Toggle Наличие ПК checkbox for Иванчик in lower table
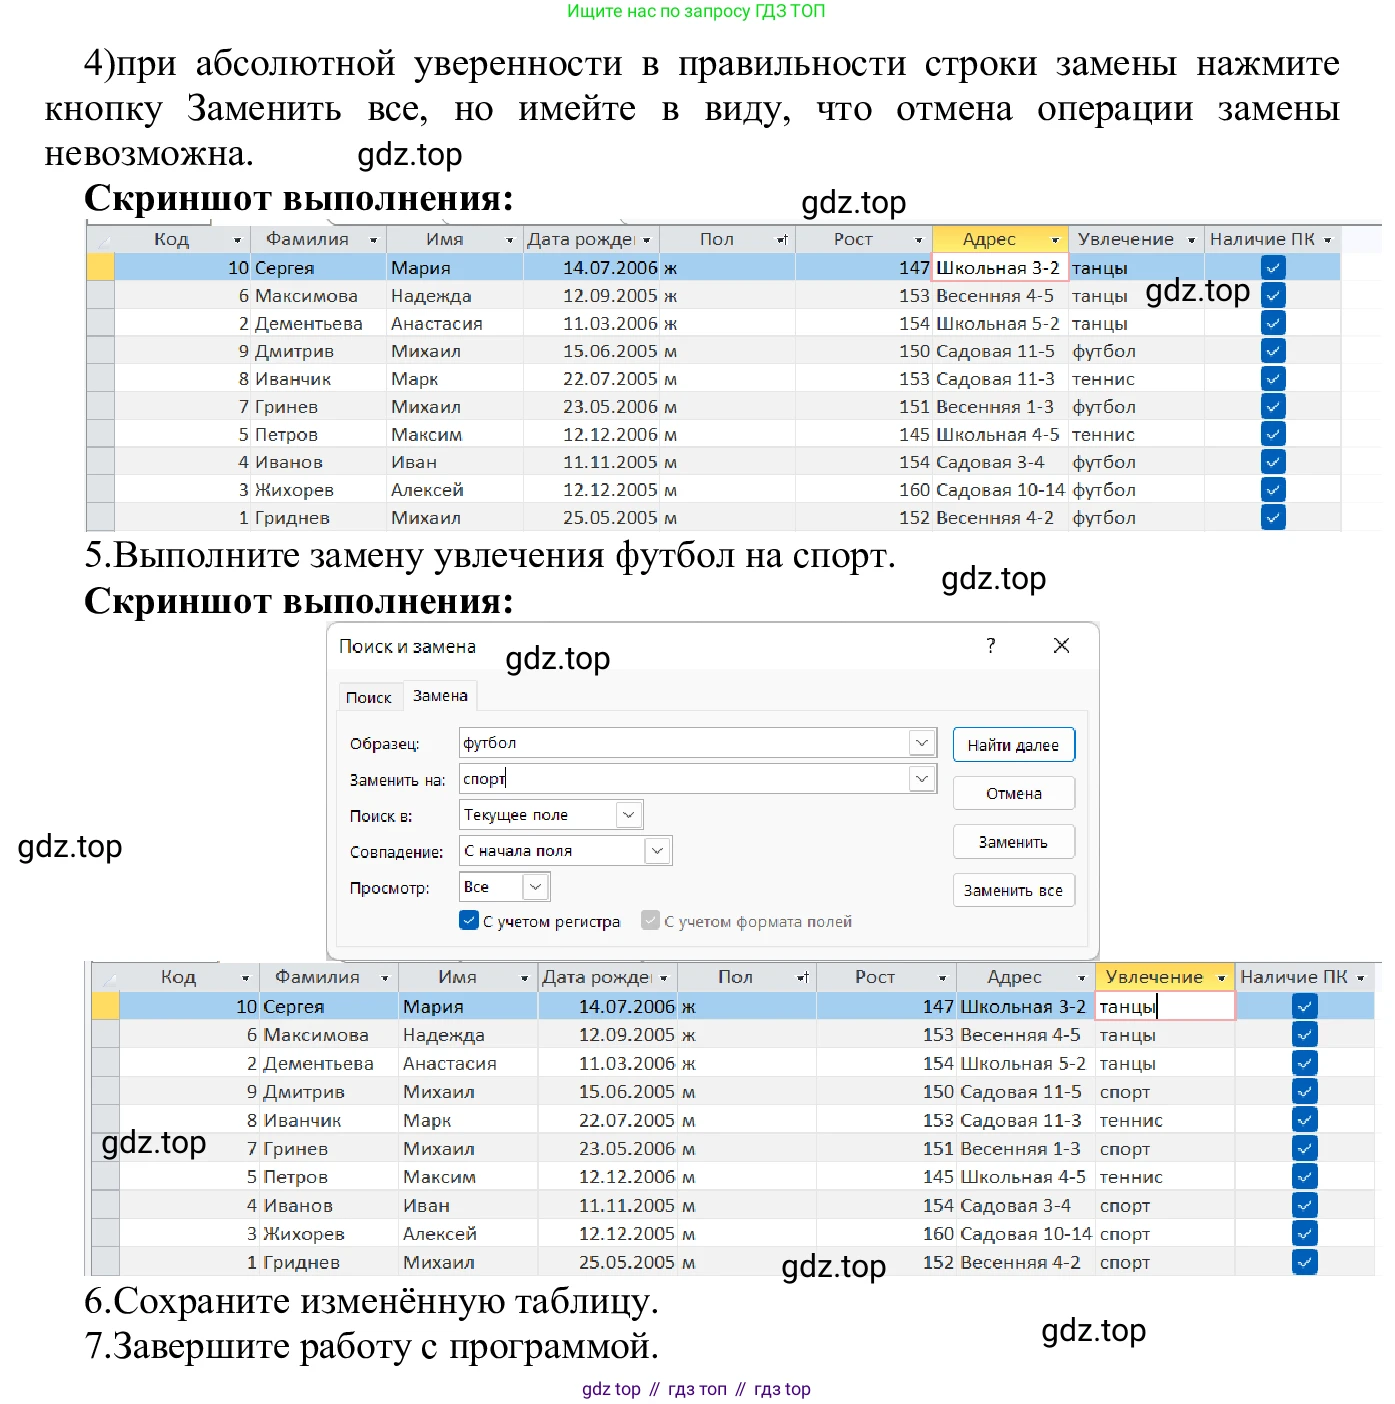This screenshot has width=1395, height=1404. click(x=1304, y=1120)
